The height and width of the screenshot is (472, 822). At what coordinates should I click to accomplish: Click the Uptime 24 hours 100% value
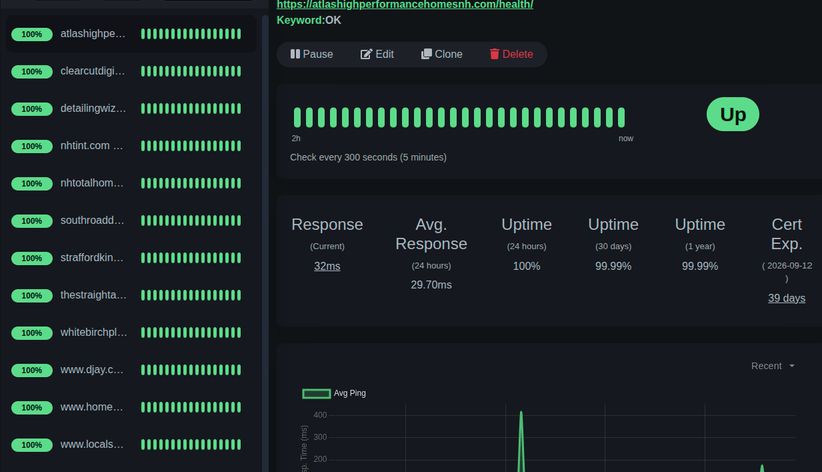coord(526,266)
